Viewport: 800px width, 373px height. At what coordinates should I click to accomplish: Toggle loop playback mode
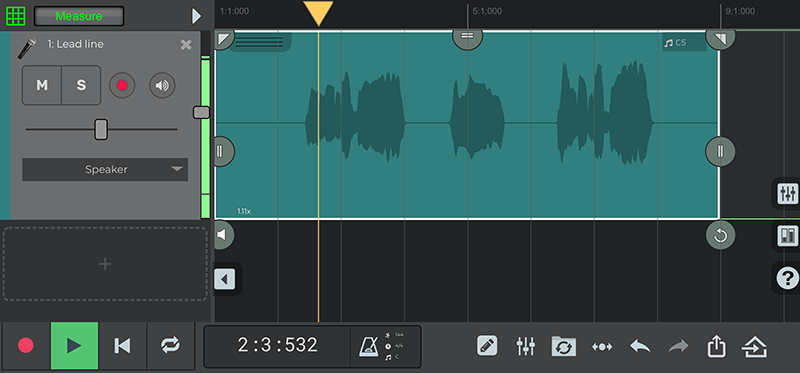tap(170, 345)
